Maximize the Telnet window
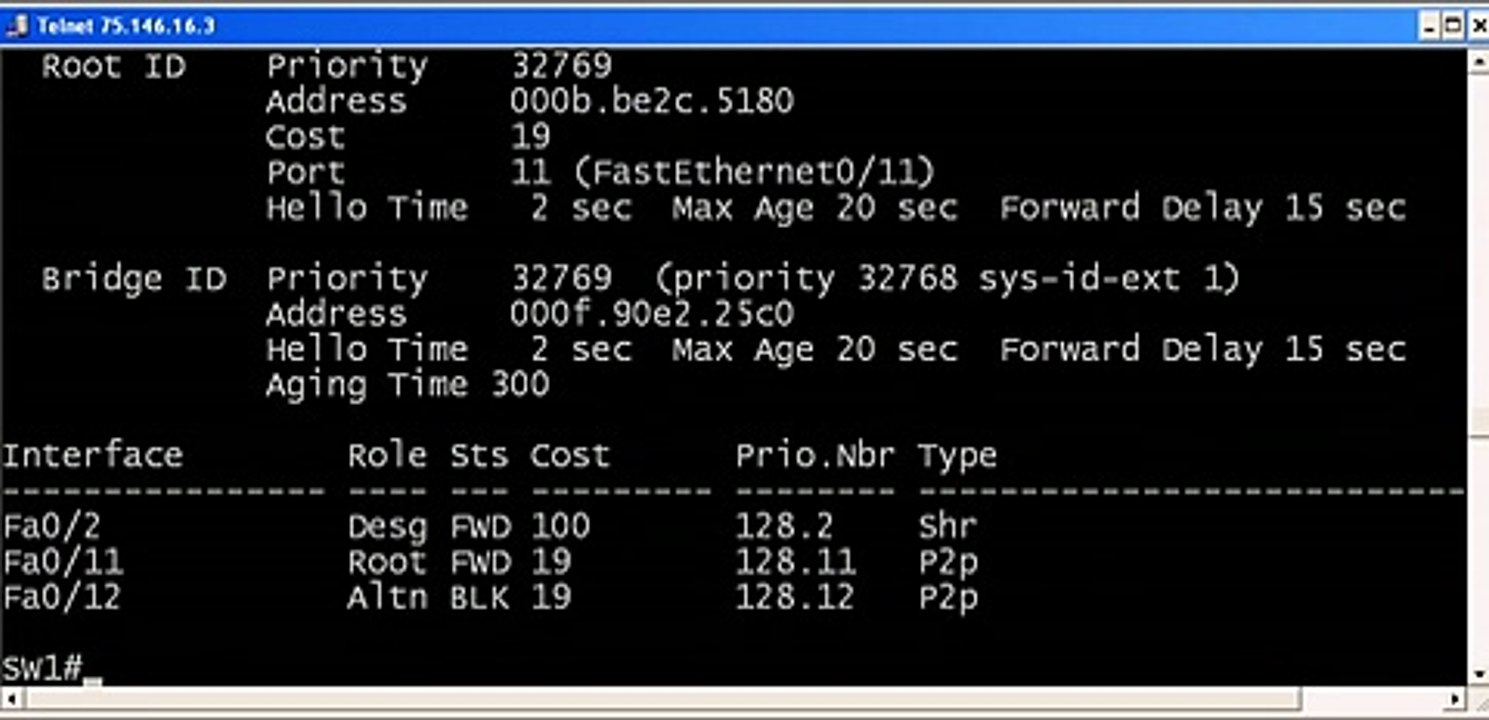 [x=1455, y=26]
